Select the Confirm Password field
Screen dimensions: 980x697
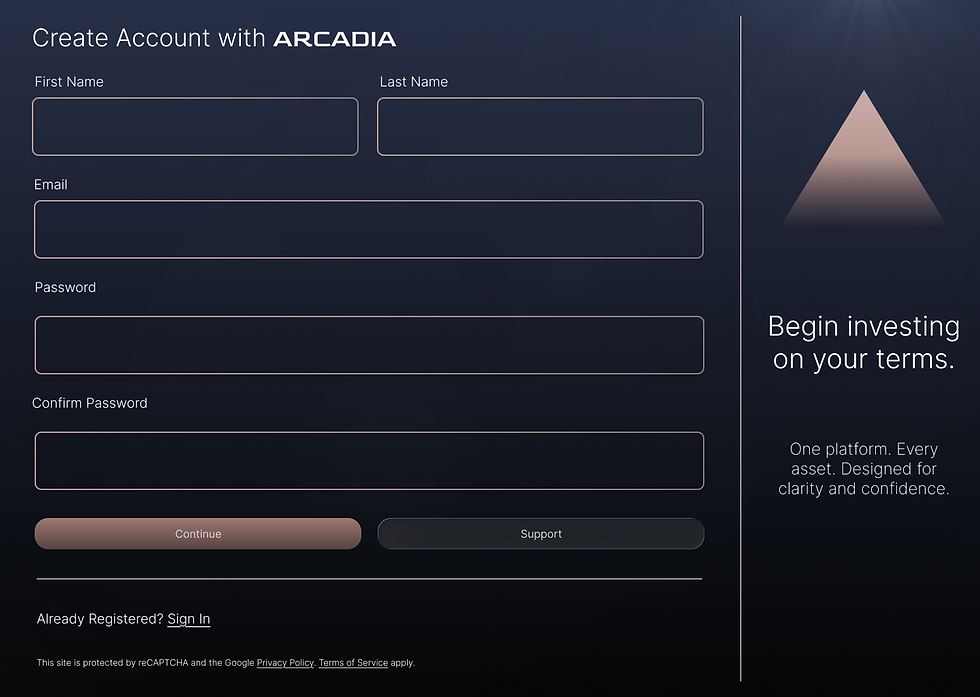(x=368, y=460)
